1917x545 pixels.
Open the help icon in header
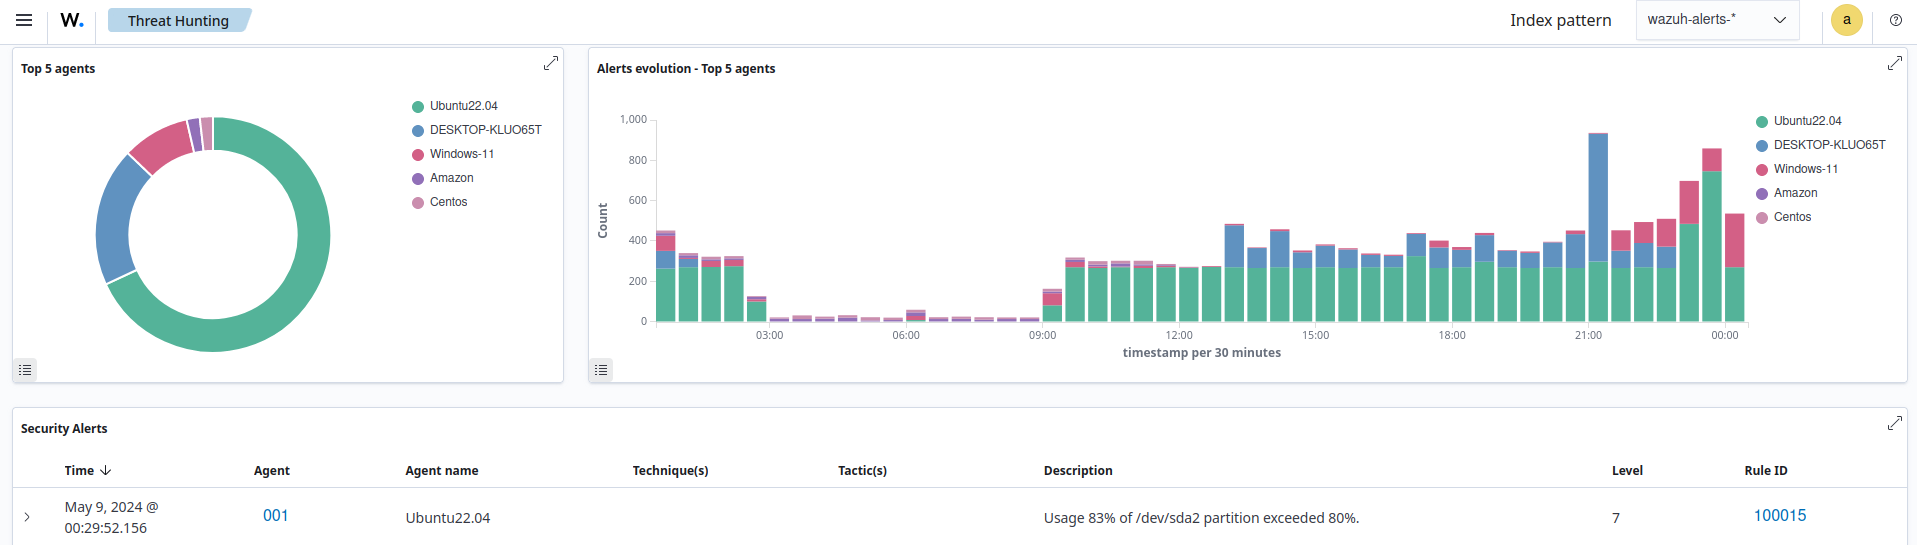[1895, 20]
